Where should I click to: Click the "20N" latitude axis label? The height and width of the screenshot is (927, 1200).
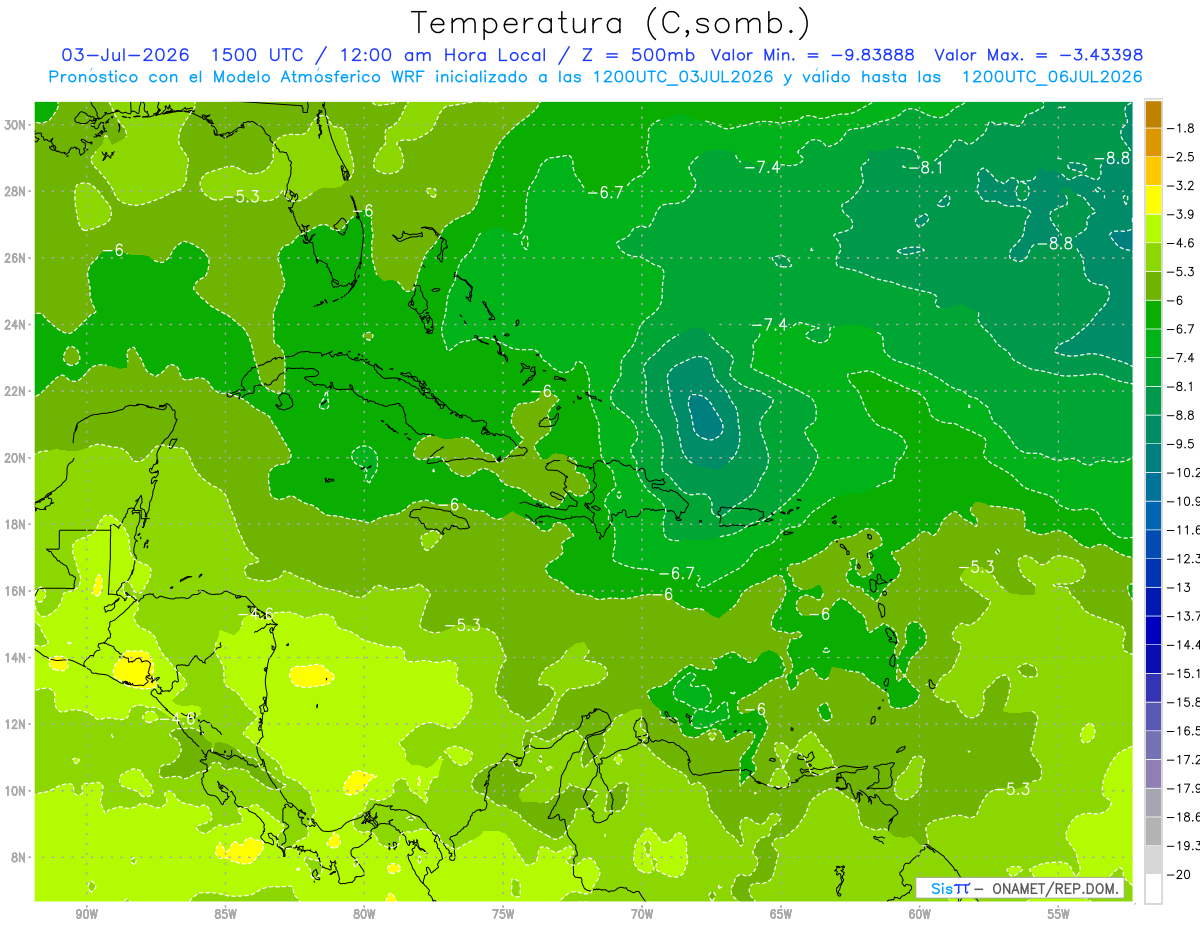tap(16, 458)
